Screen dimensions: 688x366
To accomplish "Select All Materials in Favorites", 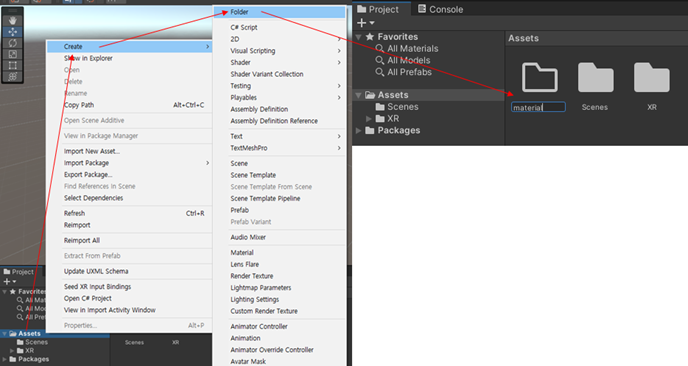I will click(x=412, y=49).
